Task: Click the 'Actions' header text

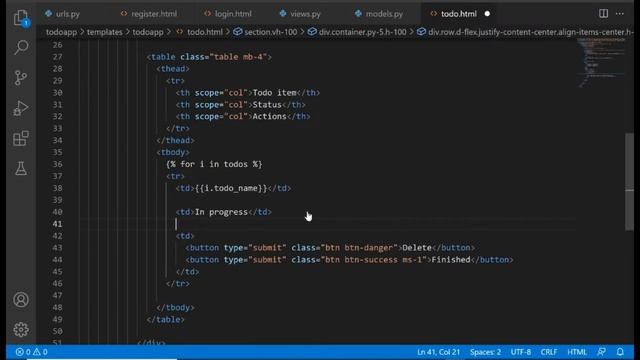Action: click(269, 116)
